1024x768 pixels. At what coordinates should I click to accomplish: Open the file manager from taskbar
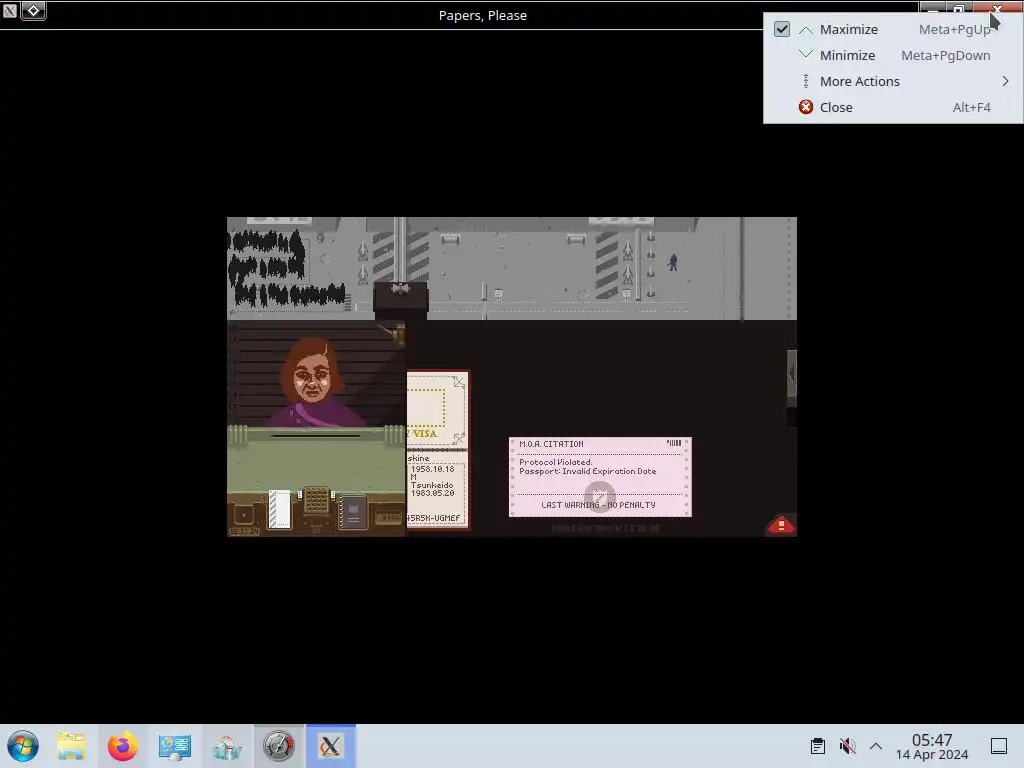[71, 746]
